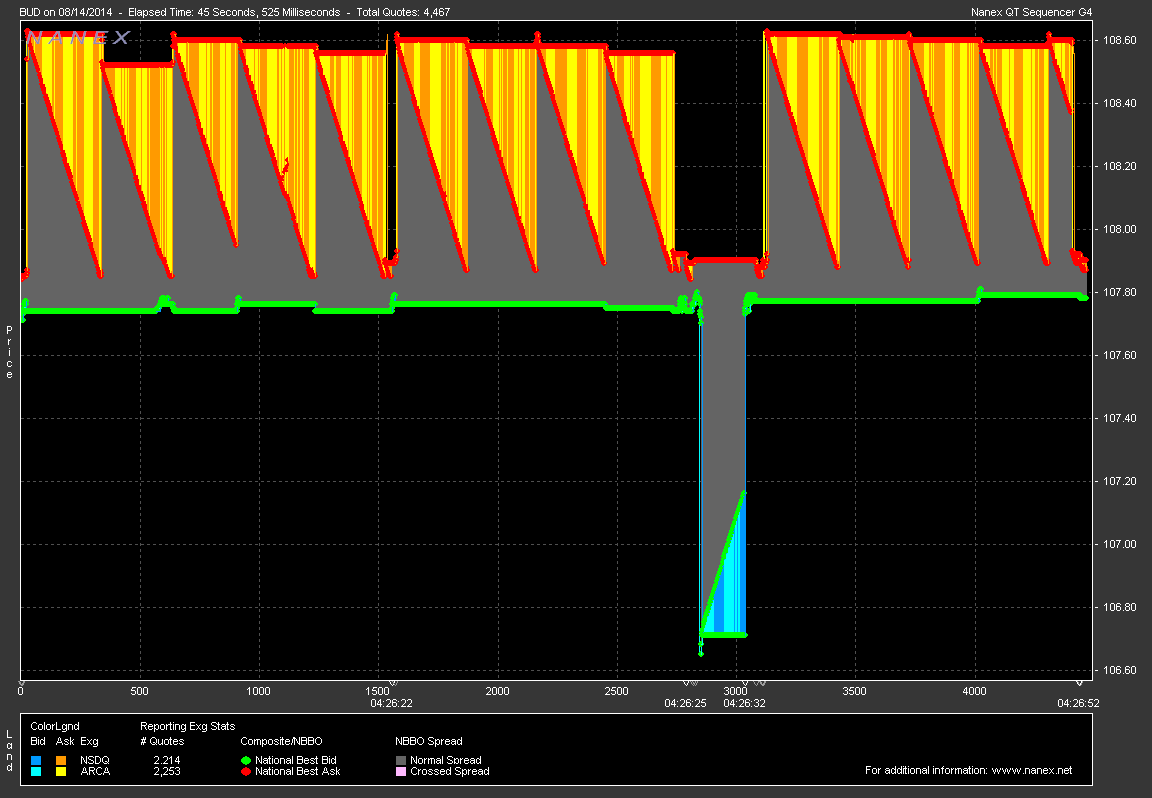Click the ColorLgnd heading
Viewport: 1152px width, 798px height.
click(x=55, y=726)
